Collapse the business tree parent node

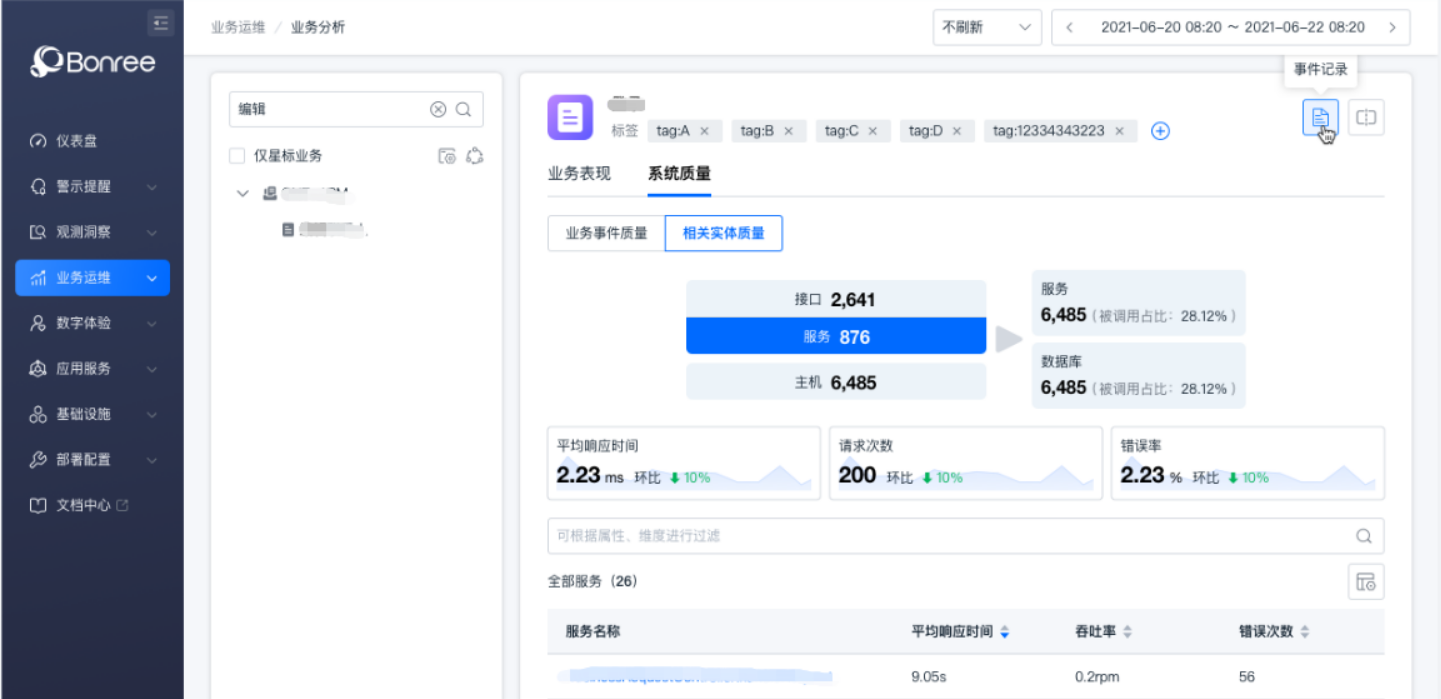242,193
